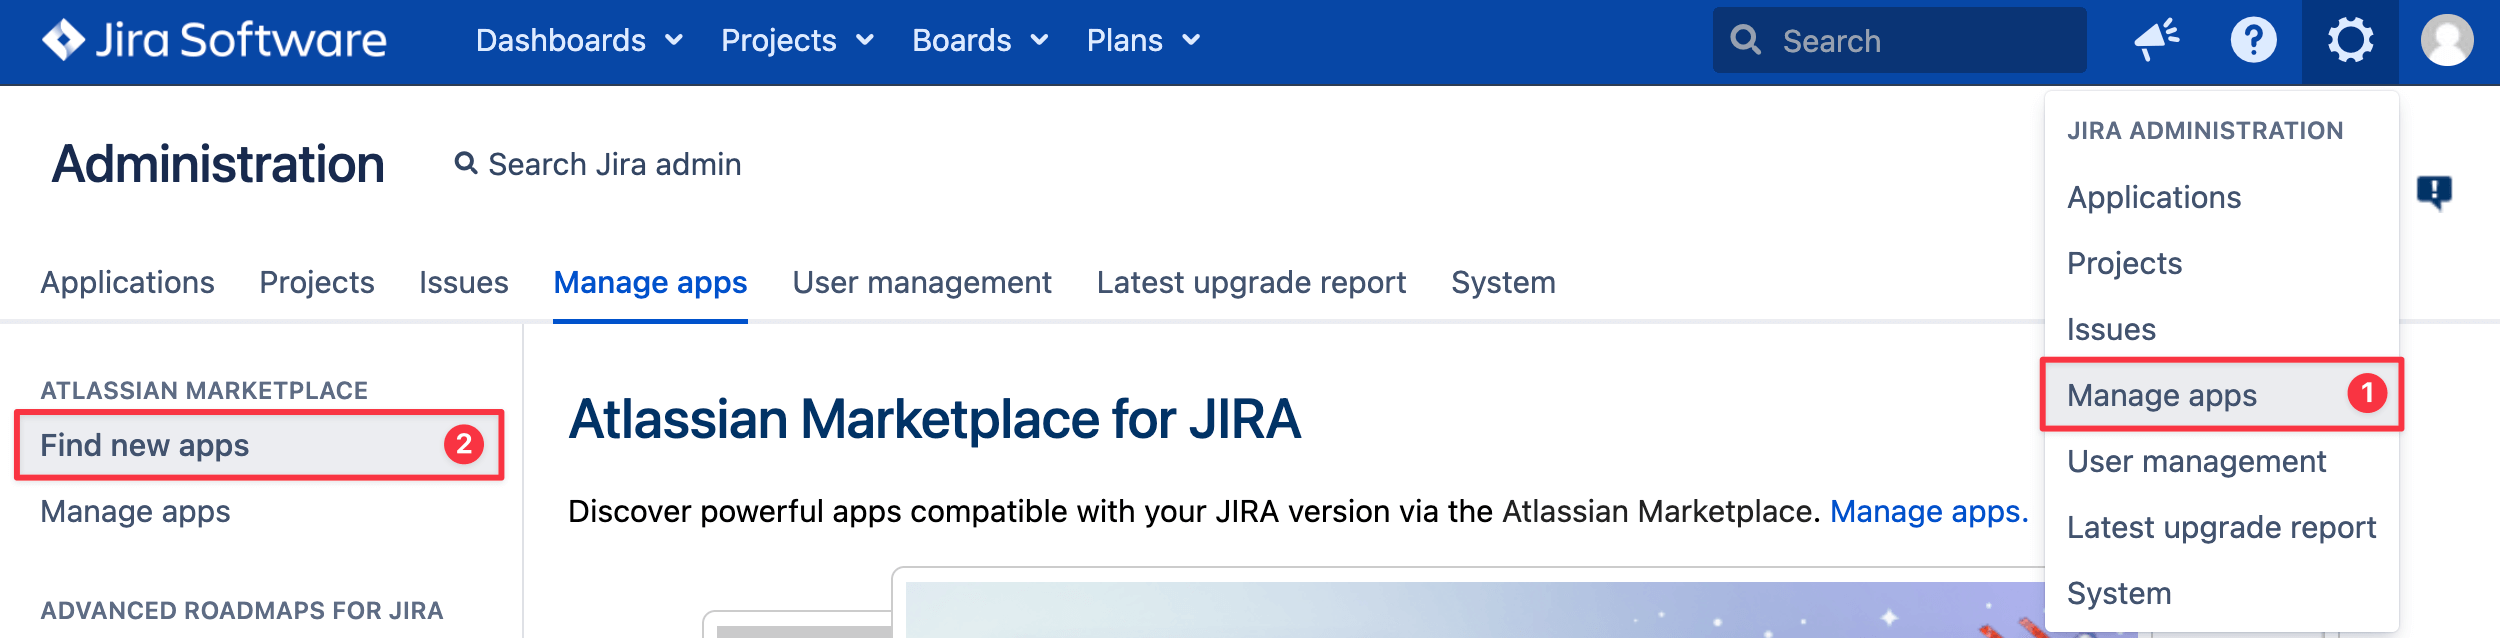Choose Applications from Jira Administration menu

click(x=2154, y=197)
